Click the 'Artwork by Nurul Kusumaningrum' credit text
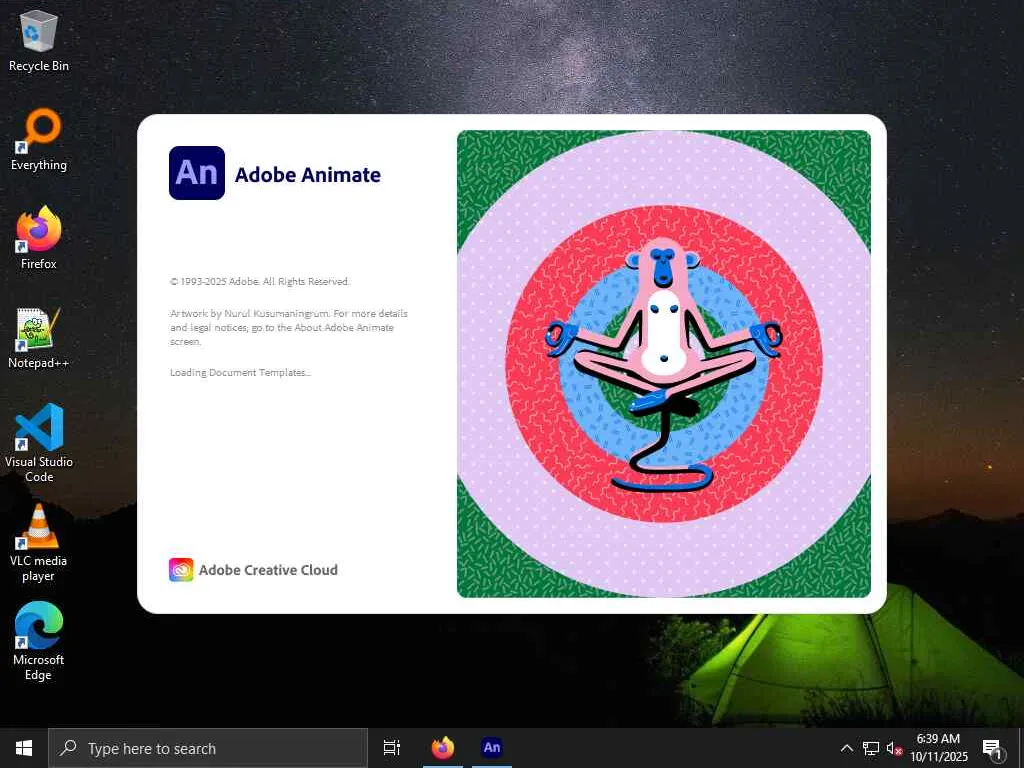 click(249, 313)
